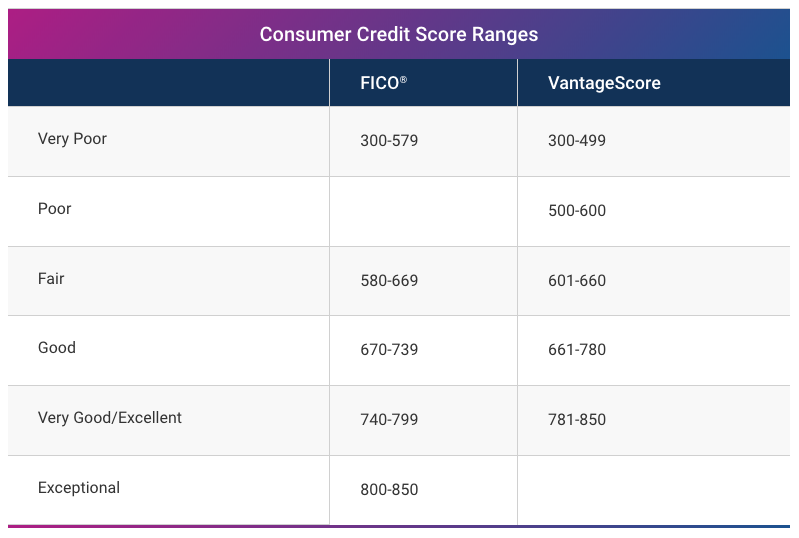Click the empty FICO cell for Poor

click(423, 211)
